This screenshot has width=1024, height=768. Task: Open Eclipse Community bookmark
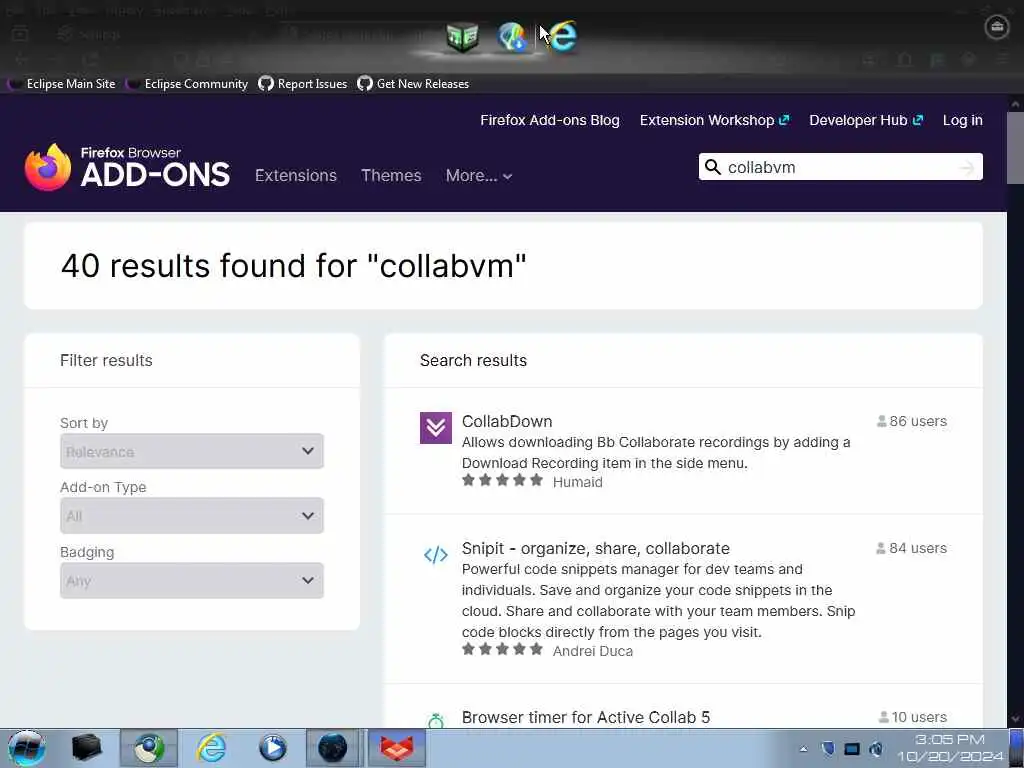pyautogui.click(x=187, y=84)
